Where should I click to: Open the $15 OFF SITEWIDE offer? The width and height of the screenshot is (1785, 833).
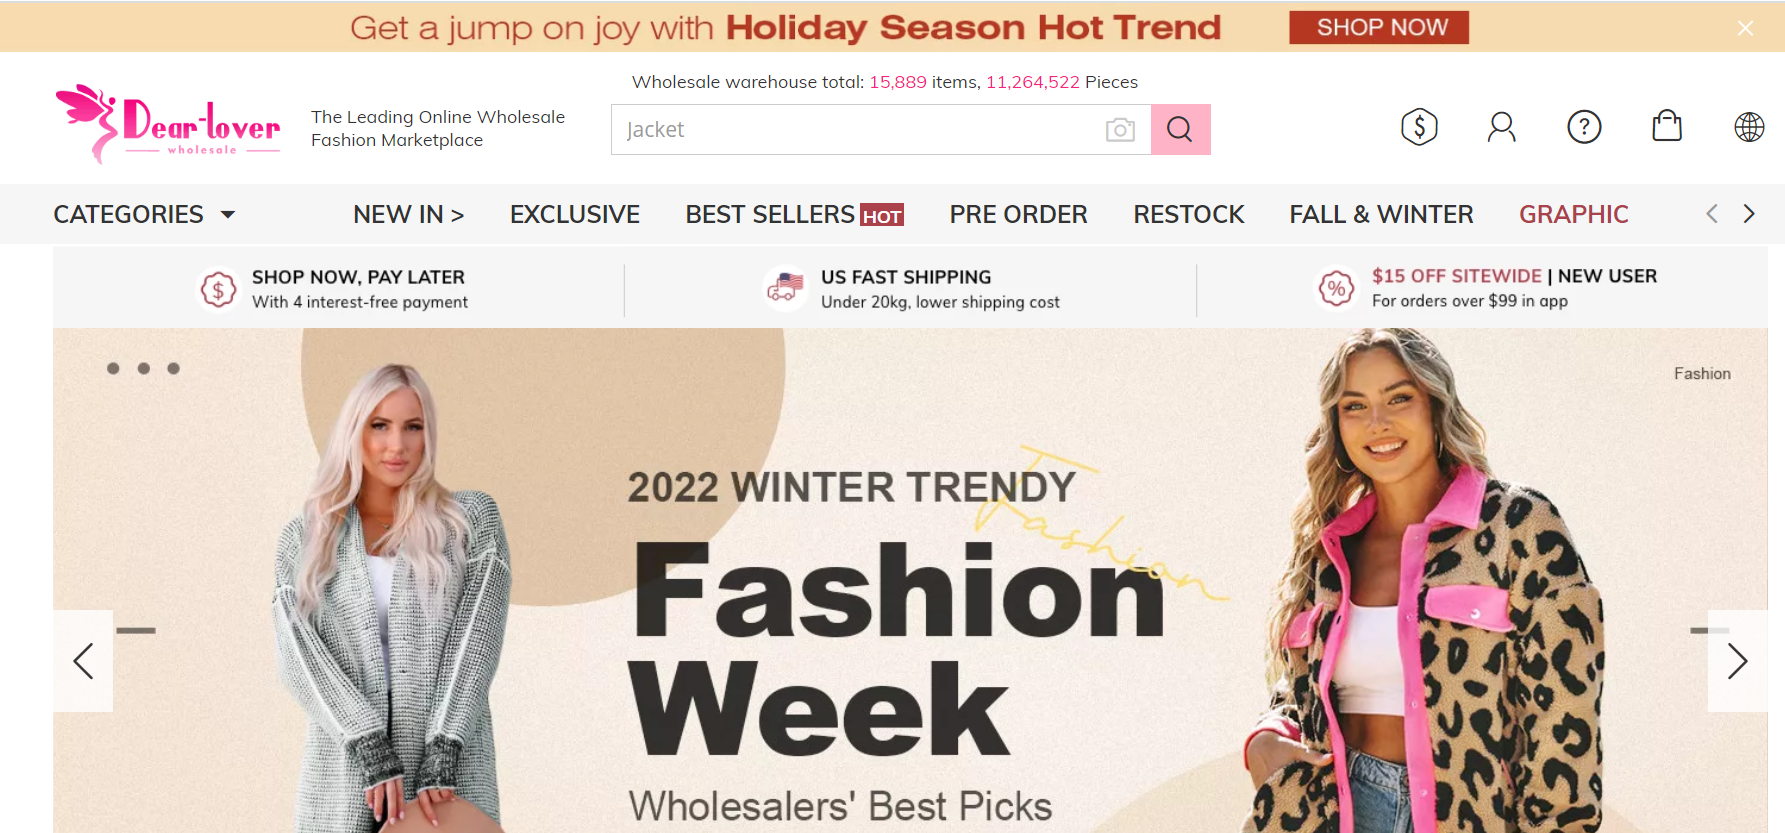coord(1456,276)
